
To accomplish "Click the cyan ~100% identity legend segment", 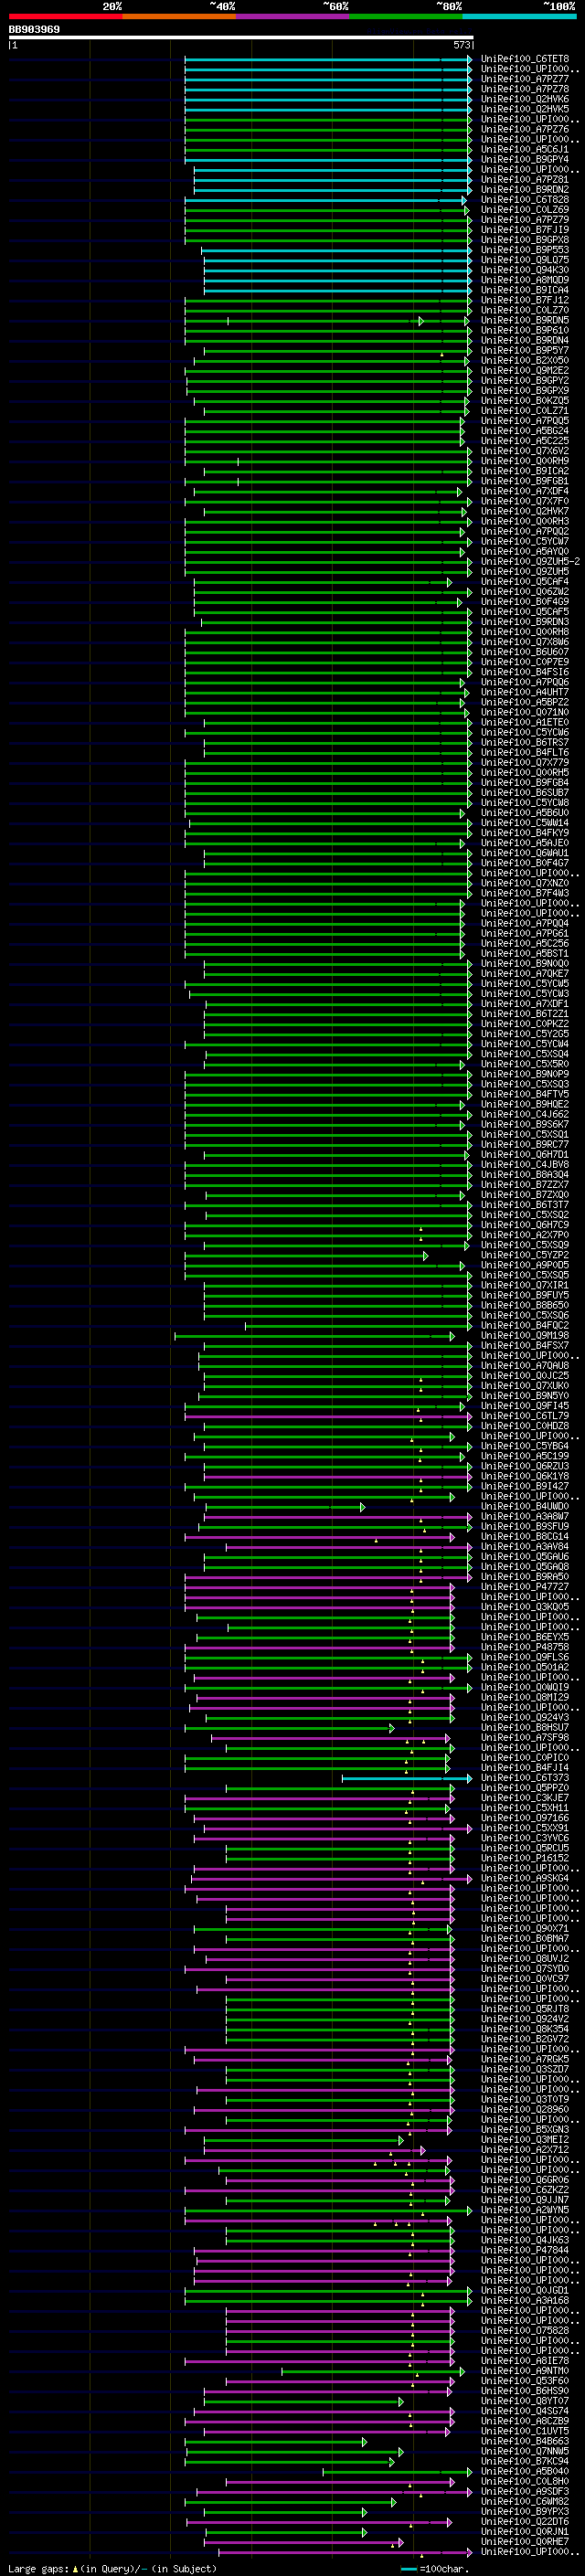I will pyautogui.click(x=519, y=17).
